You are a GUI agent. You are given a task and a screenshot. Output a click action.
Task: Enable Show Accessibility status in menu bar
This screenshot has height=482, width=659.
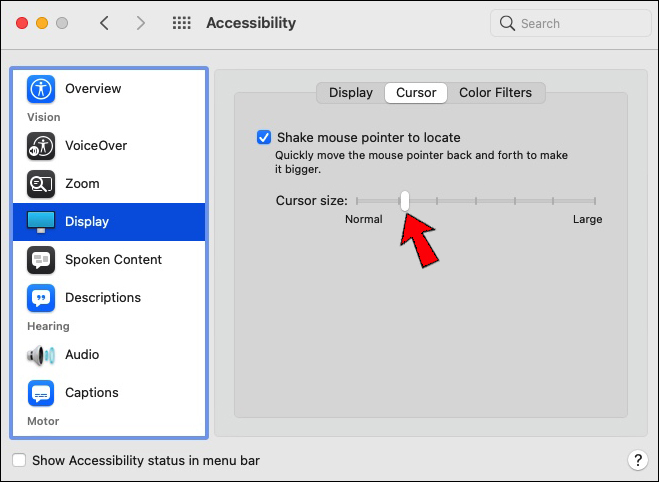pos(20,461)
